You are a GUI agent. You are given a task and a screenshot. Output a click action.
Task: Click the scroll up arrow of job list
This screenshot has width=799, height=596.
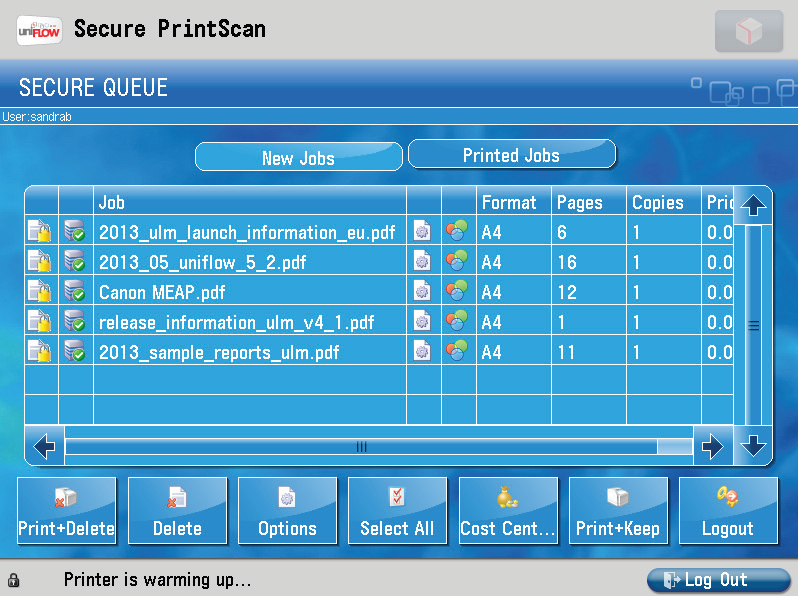coord(753,206)
